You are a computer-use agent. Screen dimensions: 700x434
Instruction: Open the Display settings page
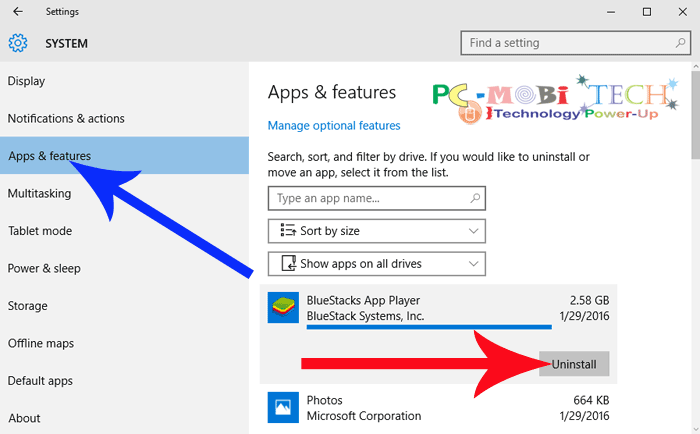124,81
